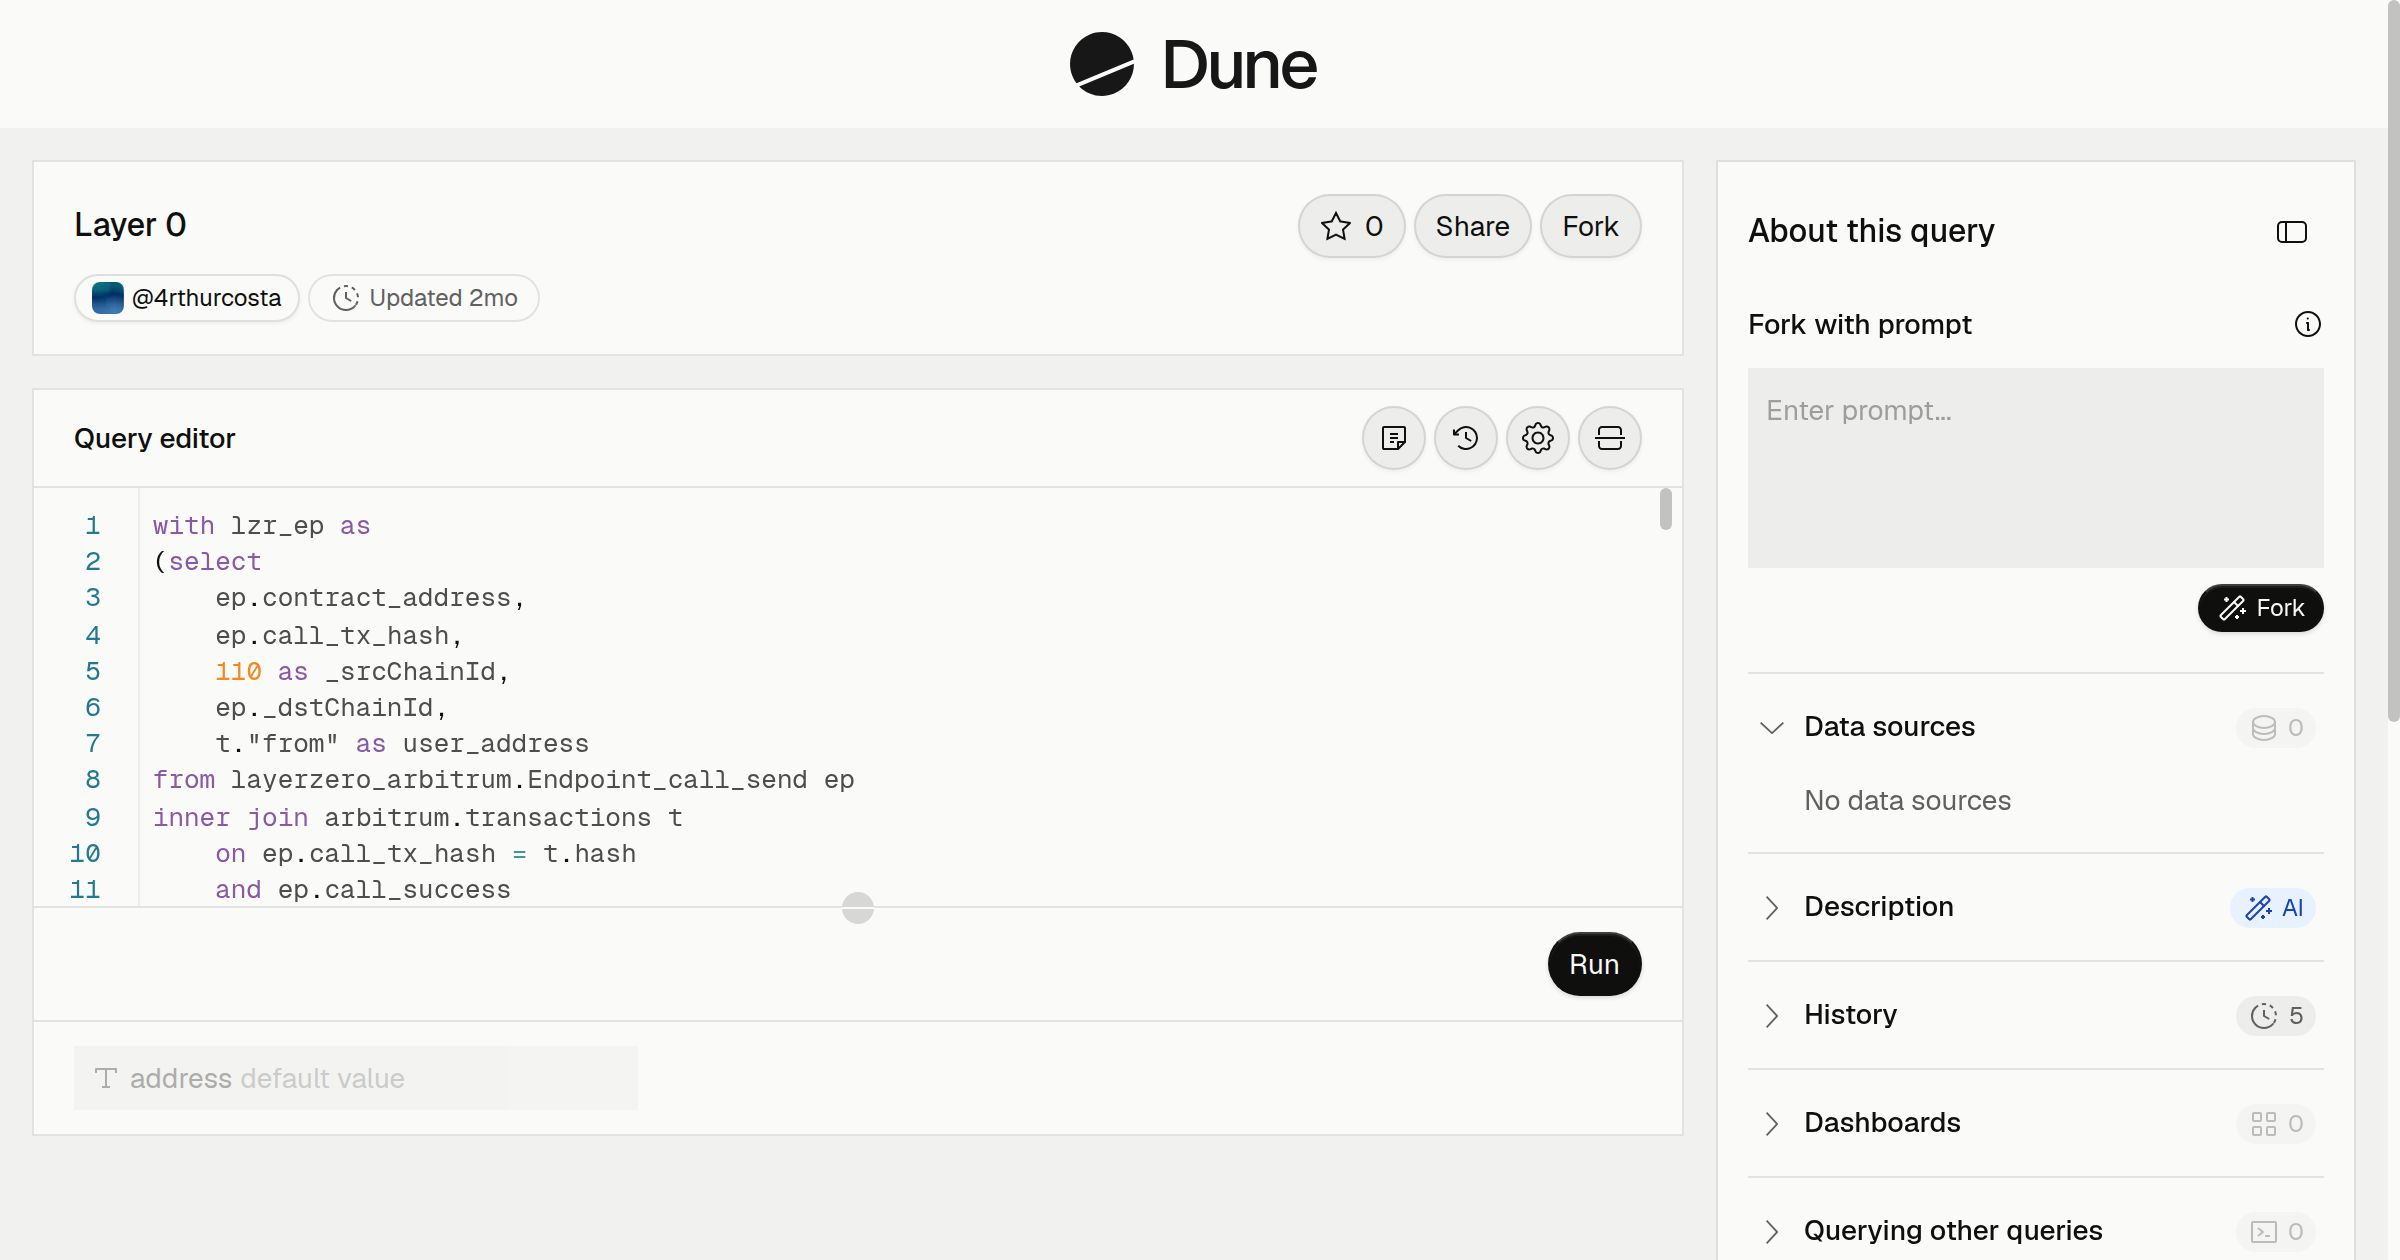Click the Updated 2mo badge
Viewport: 2400px width, 1260px height.
424,298
